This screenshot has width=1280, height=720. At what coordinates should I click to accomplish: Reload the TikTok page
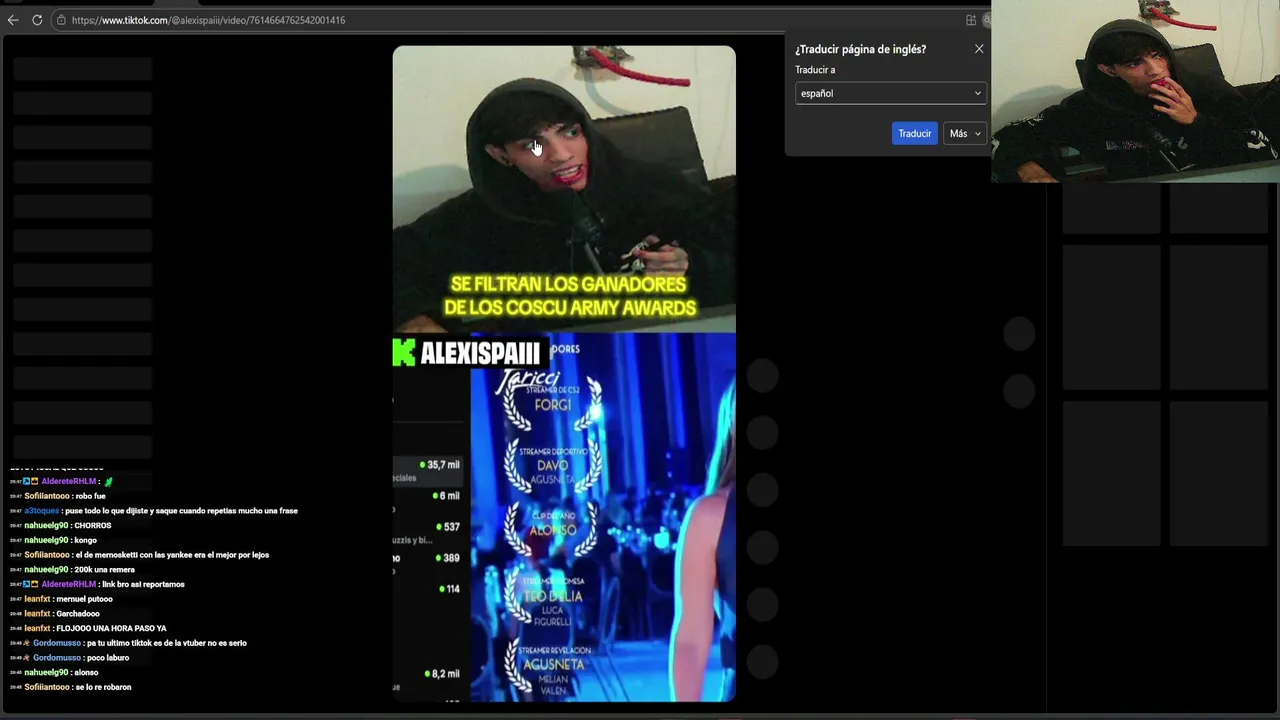pyautogui.click(x=37, y=20)
